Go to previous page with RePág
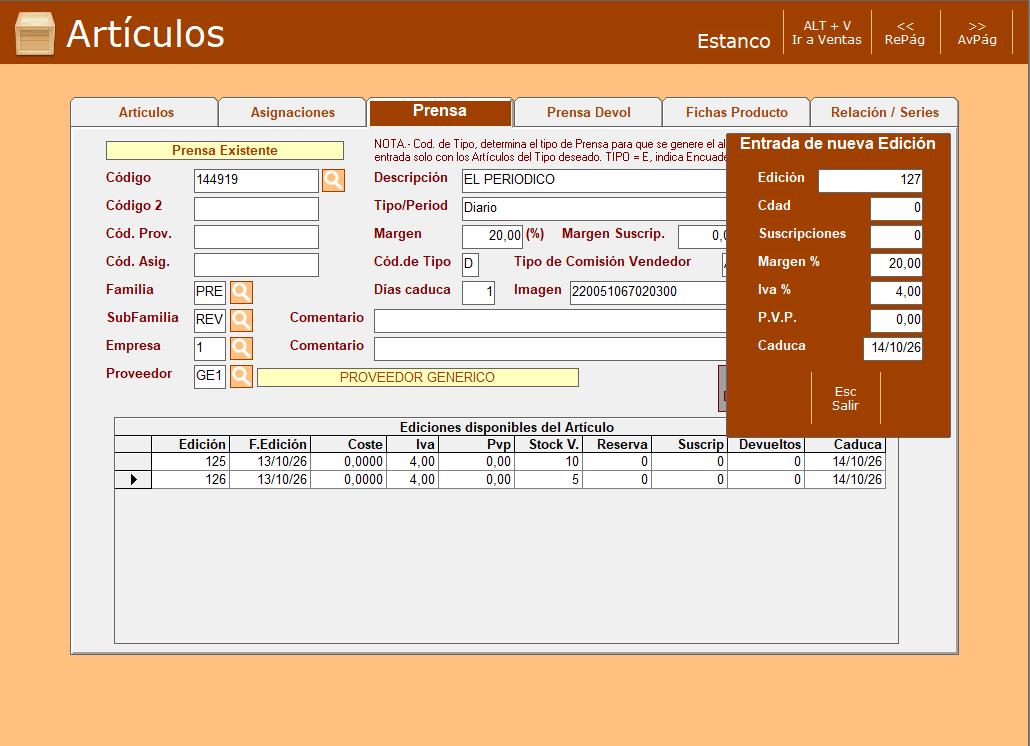The width and height of the screenshot is (1030, 746). pos(905,33)
